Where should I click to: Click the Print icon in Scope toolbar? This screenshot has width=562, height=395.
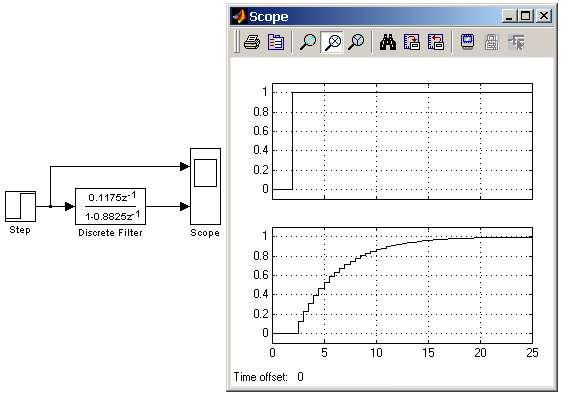(252, 42)
